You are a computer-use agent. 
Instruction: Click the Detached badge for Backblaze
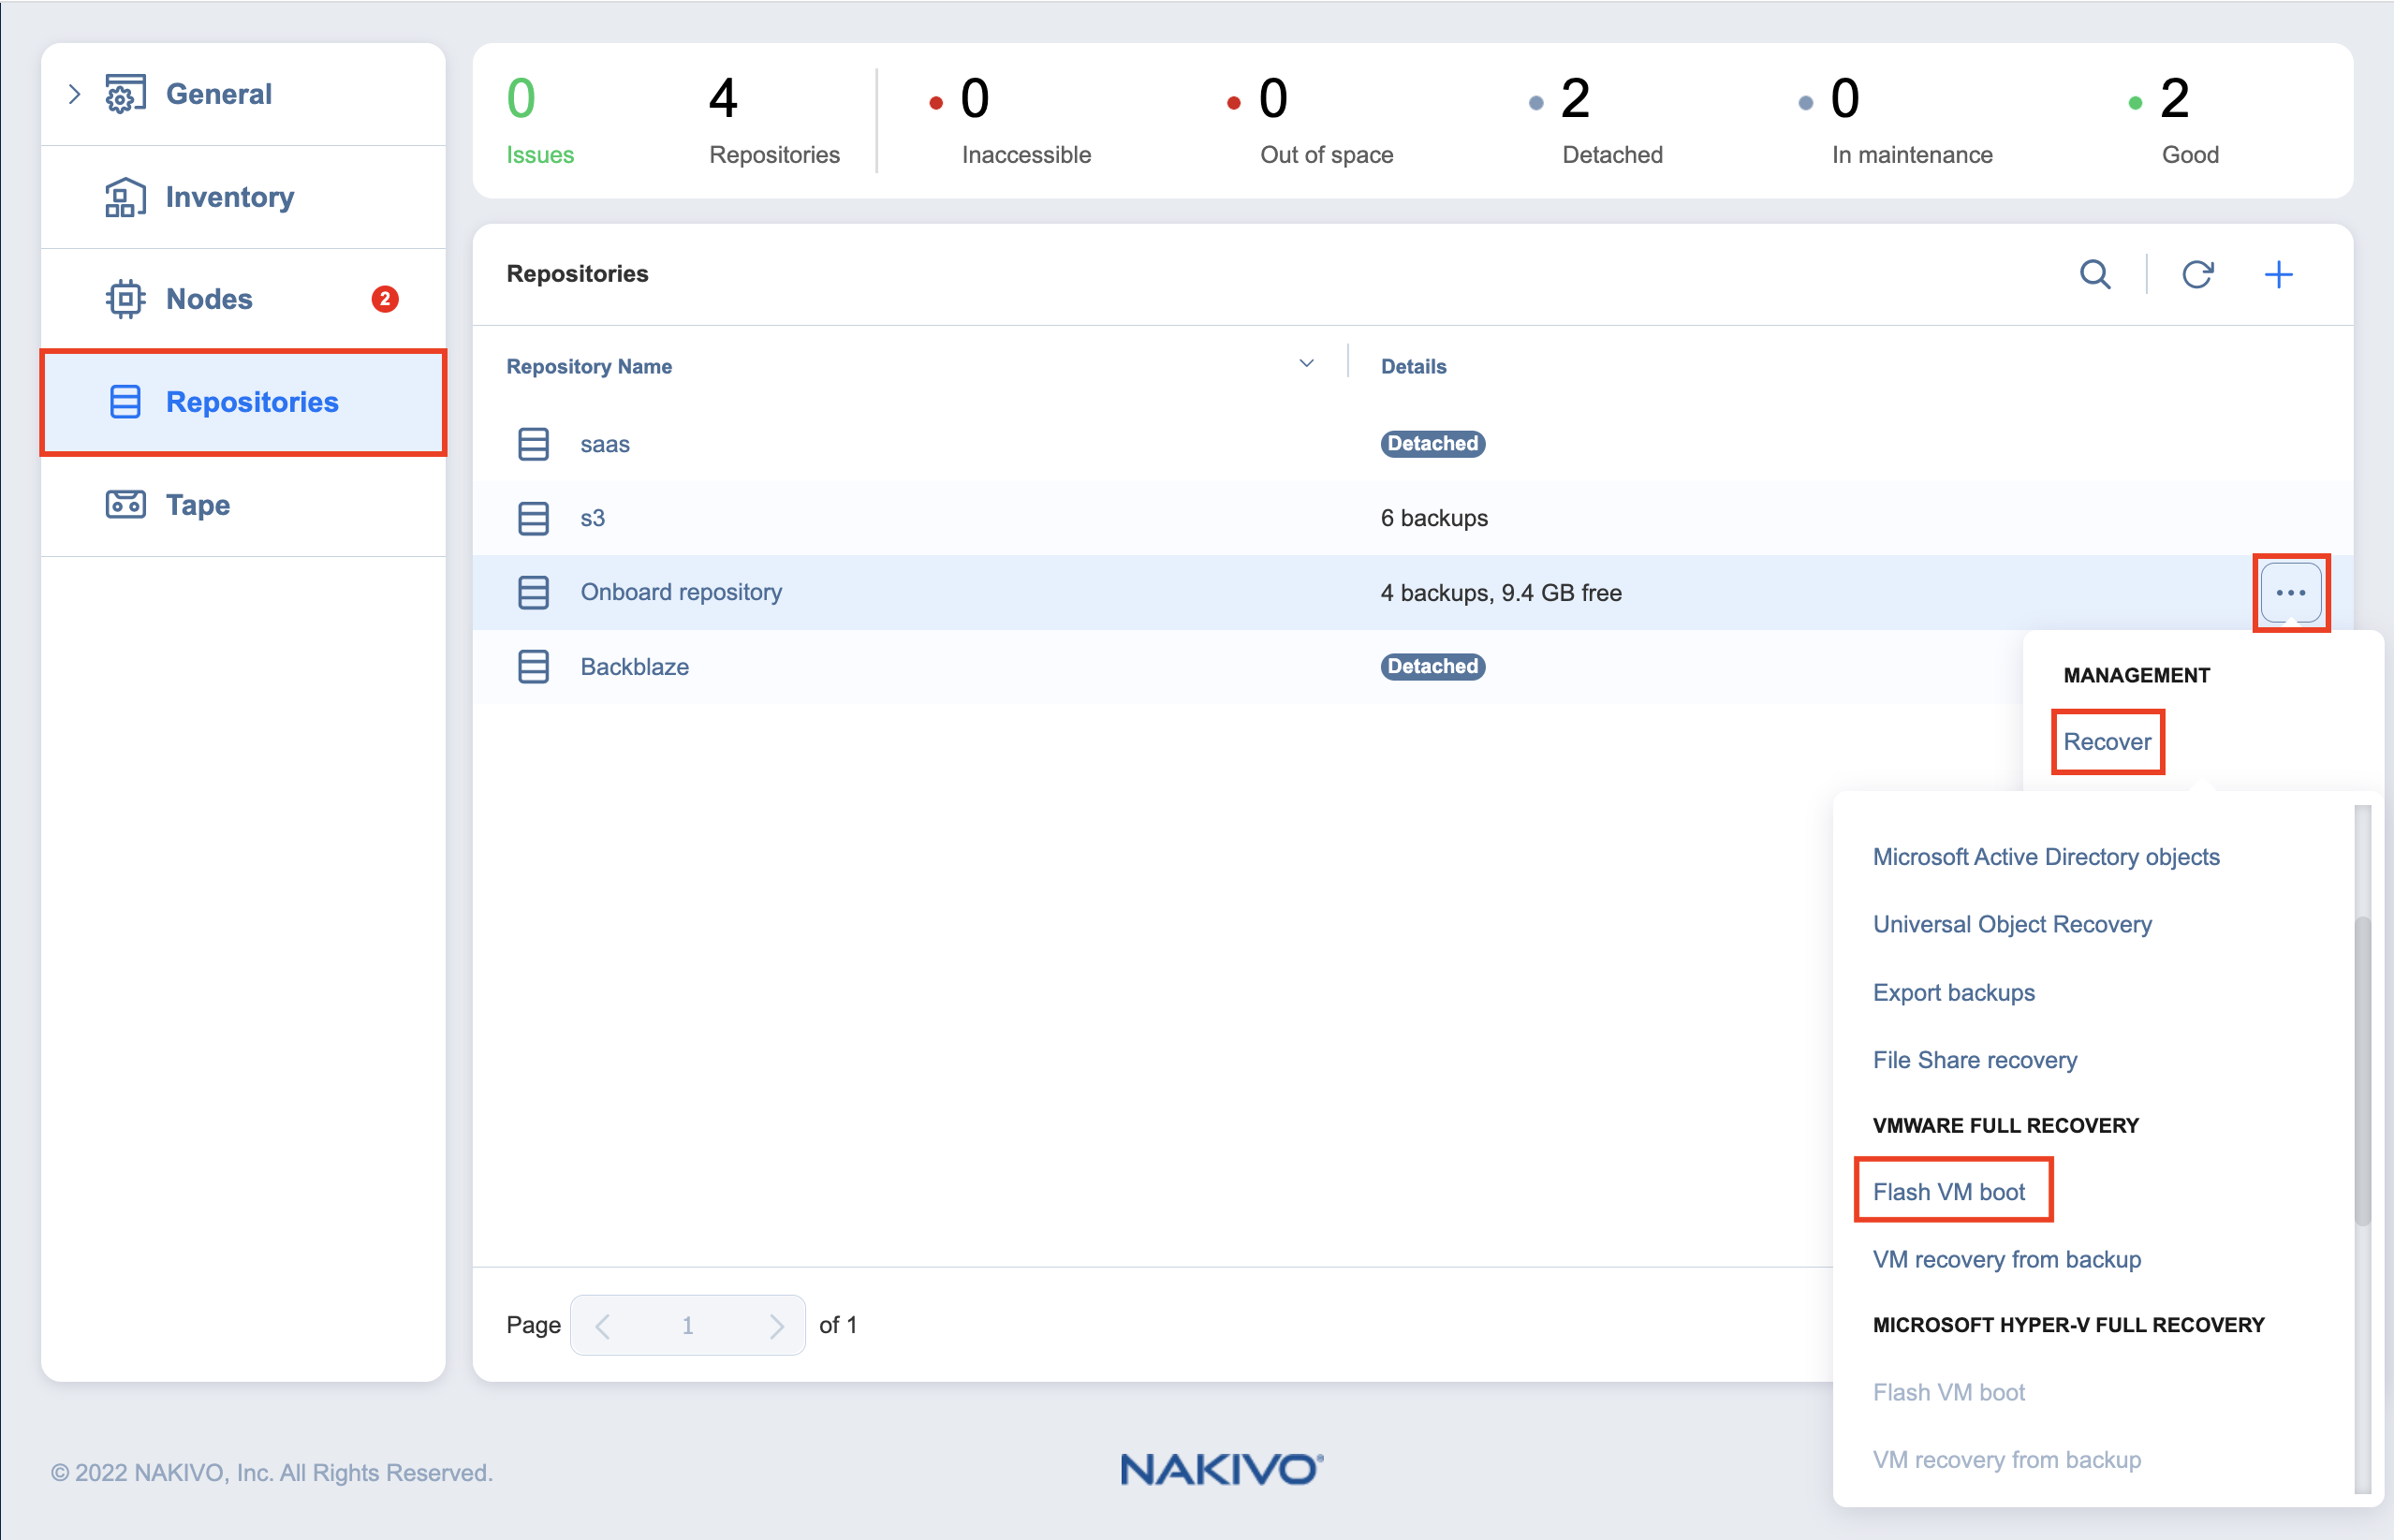(x=1432, y=666)
